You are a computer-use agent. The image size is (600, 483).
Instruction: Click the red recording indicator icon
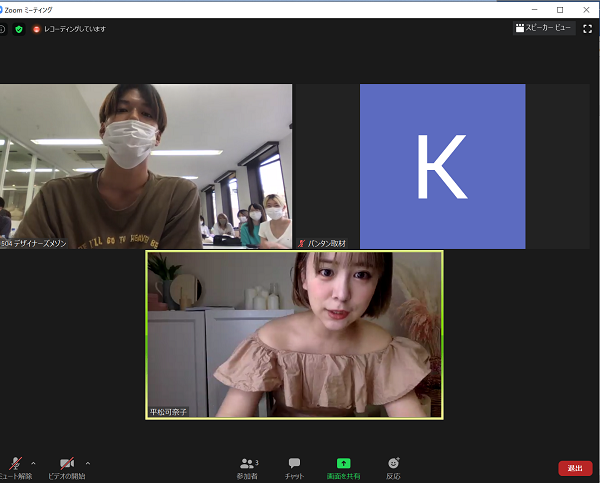pos(37,29)
